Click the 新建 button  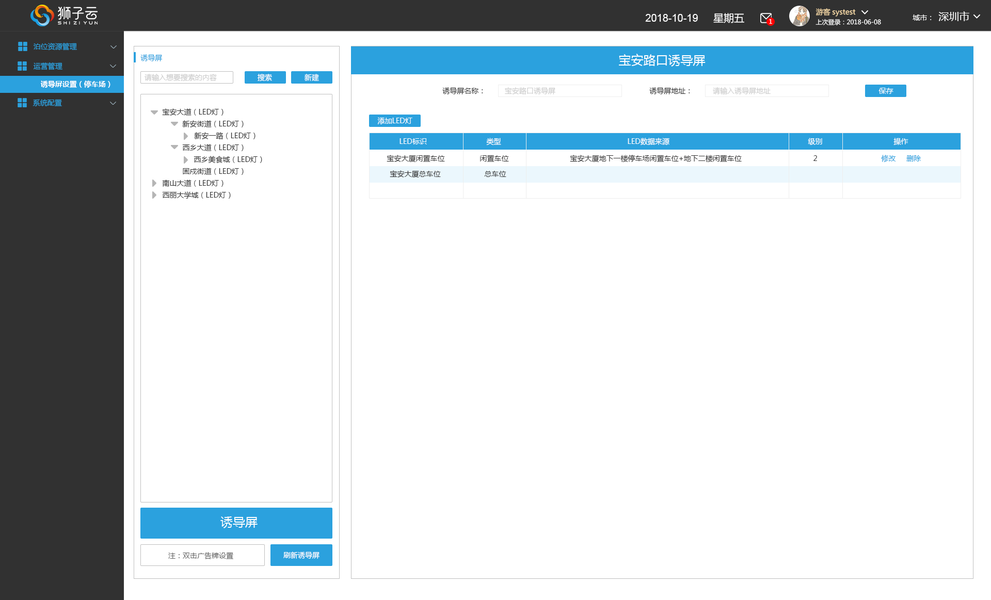click(x=312, y=77)
